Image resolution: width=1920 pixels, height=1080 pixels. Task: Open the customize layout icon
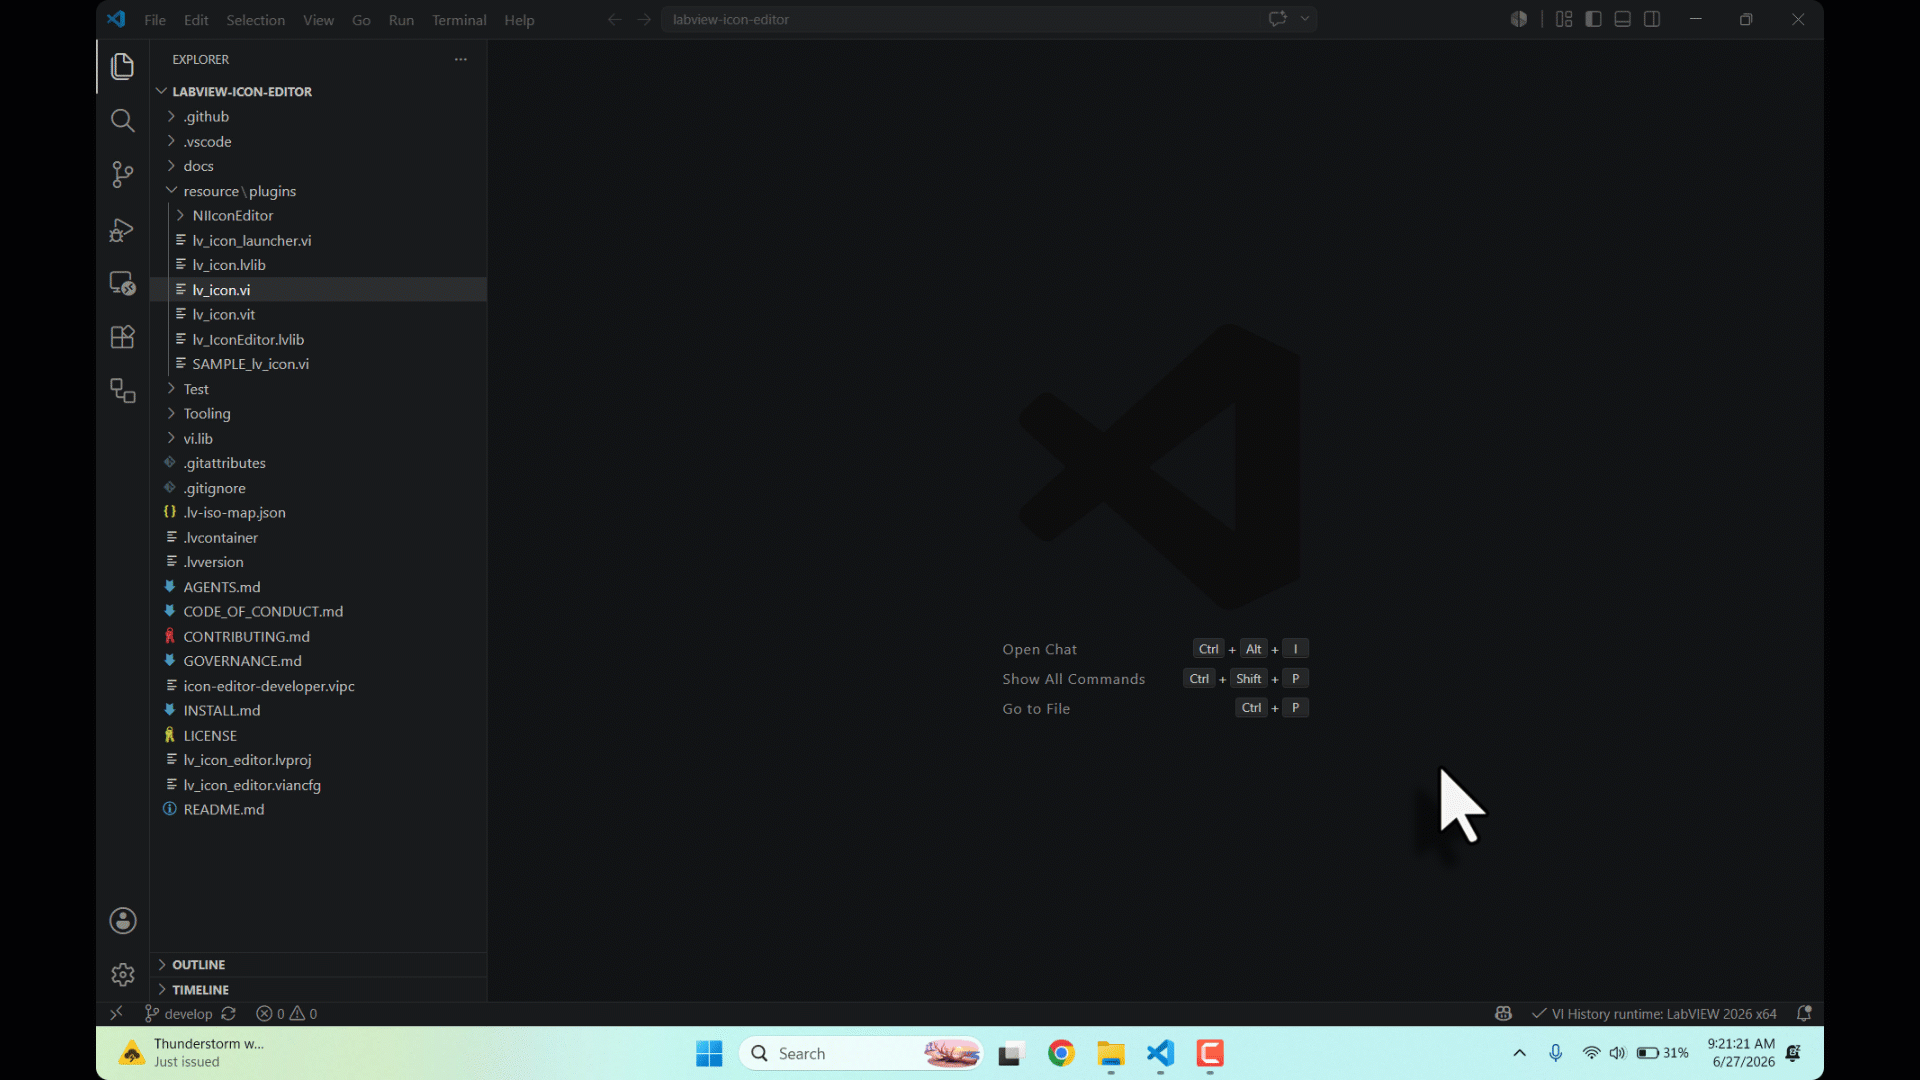(1564, 19)
